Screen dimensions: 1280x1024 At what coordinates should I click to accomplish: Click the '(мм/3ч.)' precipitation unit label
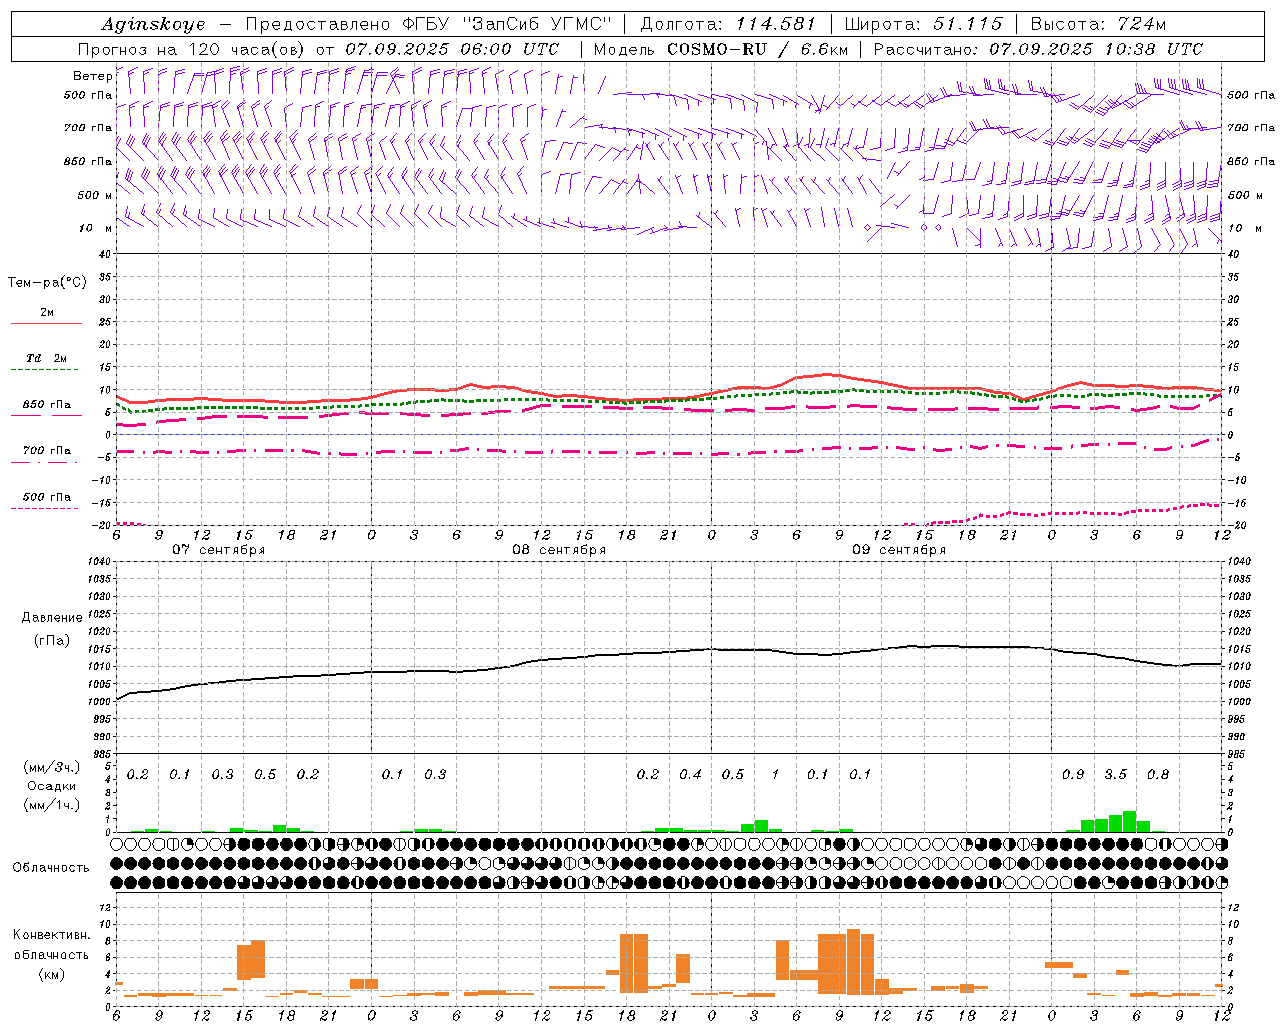[x=52, y=767]
